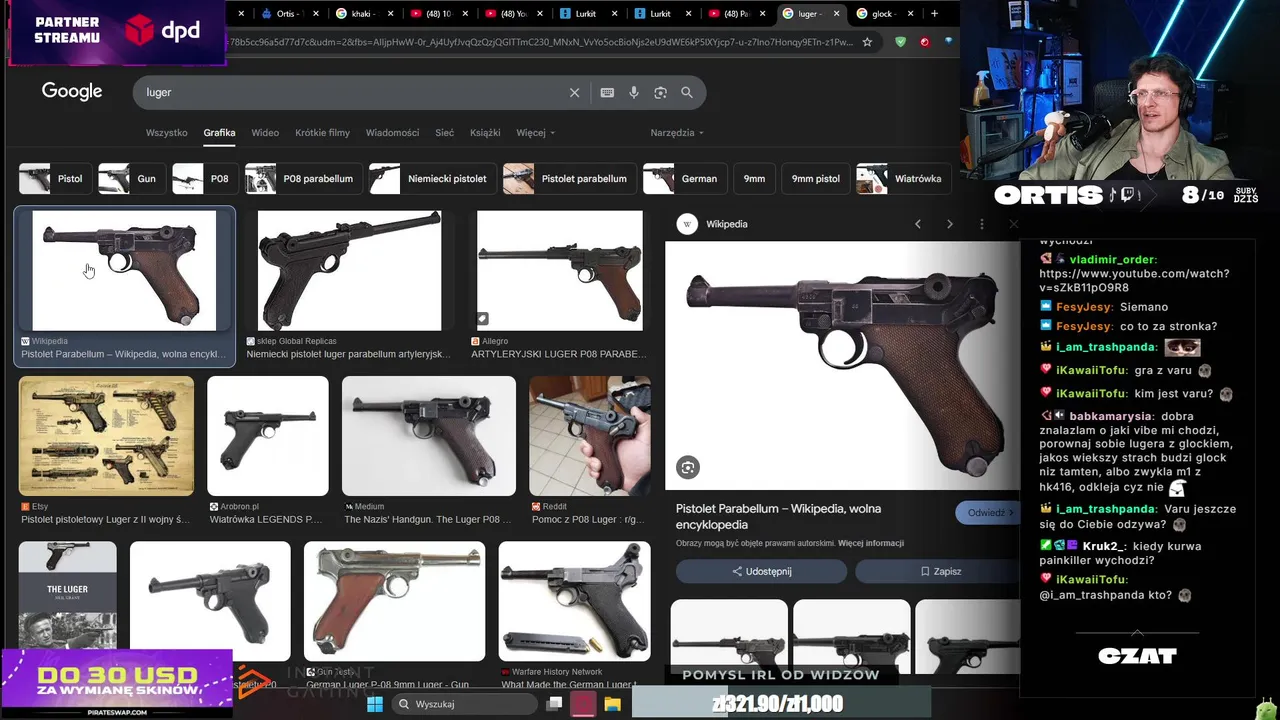Select the Medium Nazis' Handgun thumbnail
This screenshot has width=1280, height=720.
(x=429, y=436)
